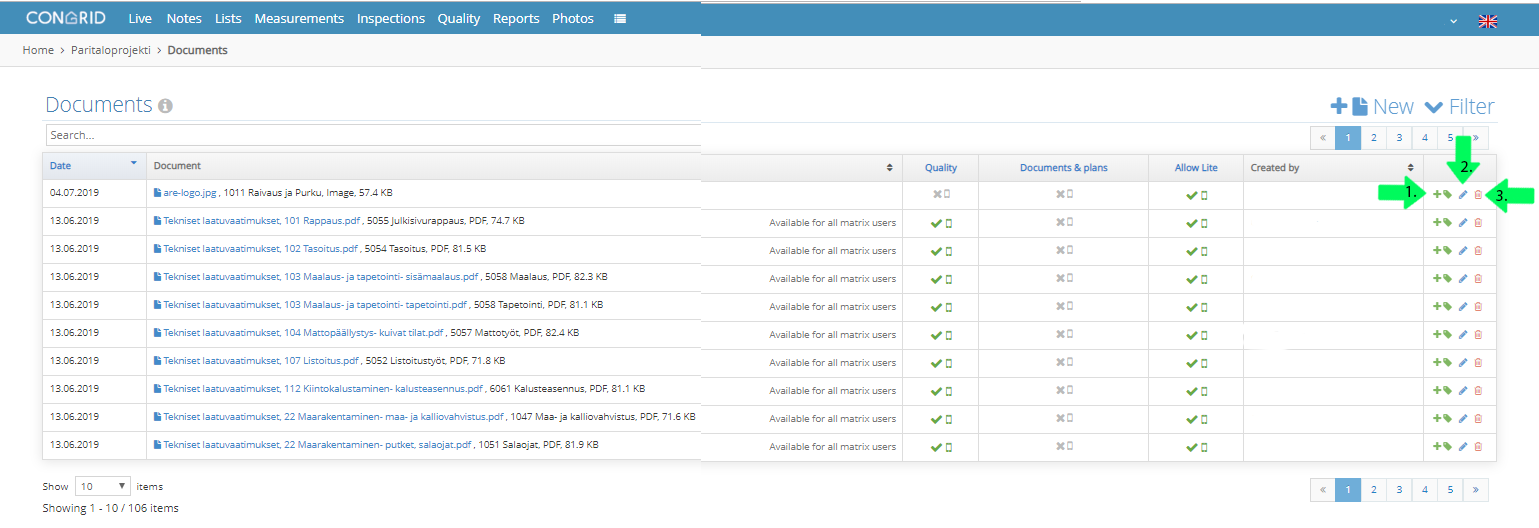Create a New document
This screenshot has width=1539, height=528.
(x=1371, y=106)
